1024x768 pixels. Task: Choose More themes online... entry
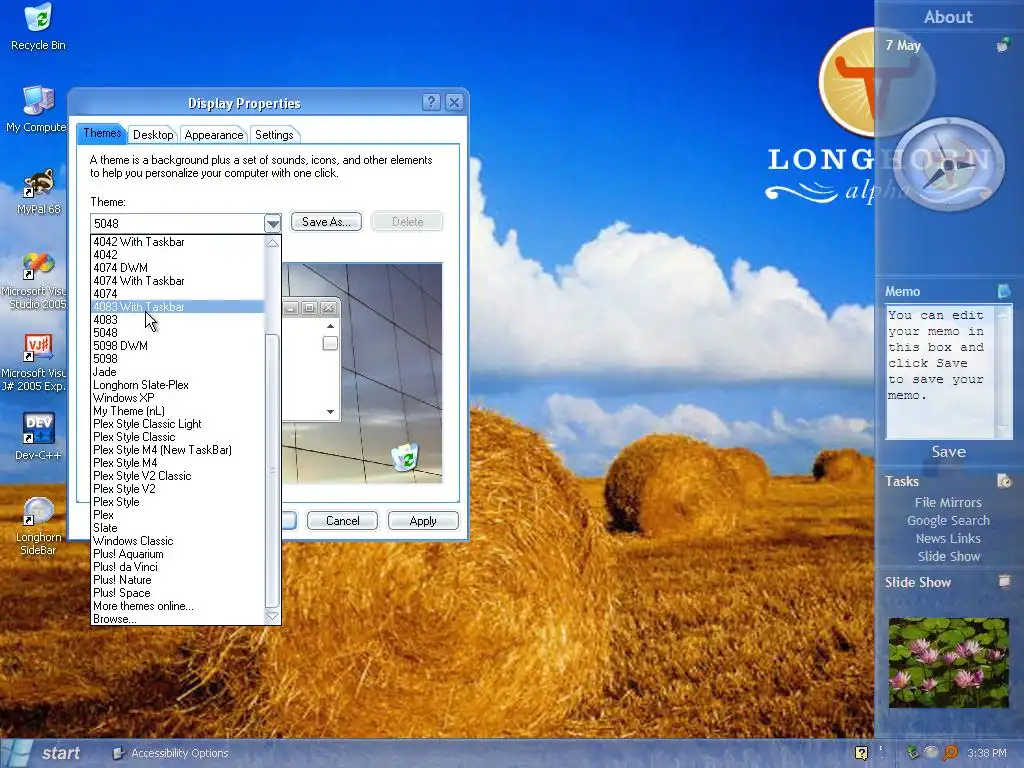click(x=178, y=606)
